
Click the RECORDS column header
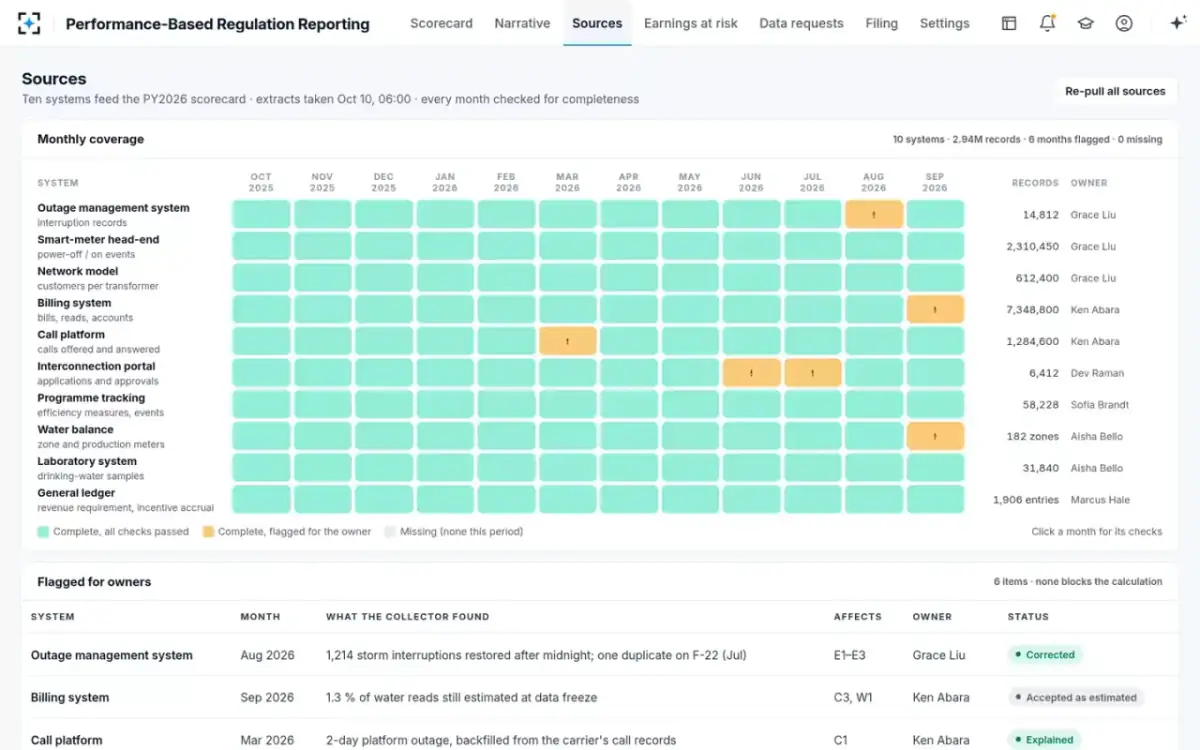[1035, 183]
